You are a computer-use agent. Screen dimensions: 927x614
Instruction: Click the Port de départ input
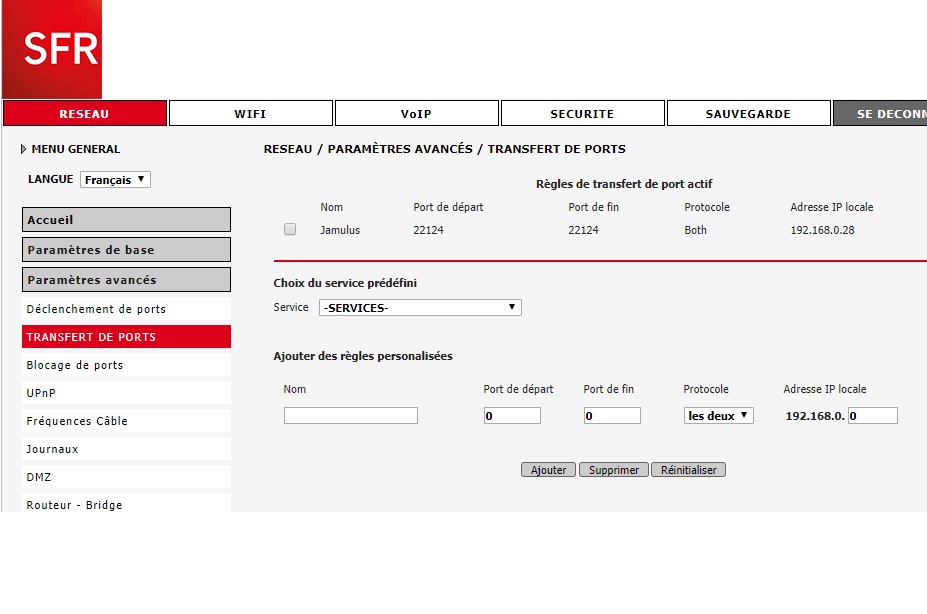[512, 416]
